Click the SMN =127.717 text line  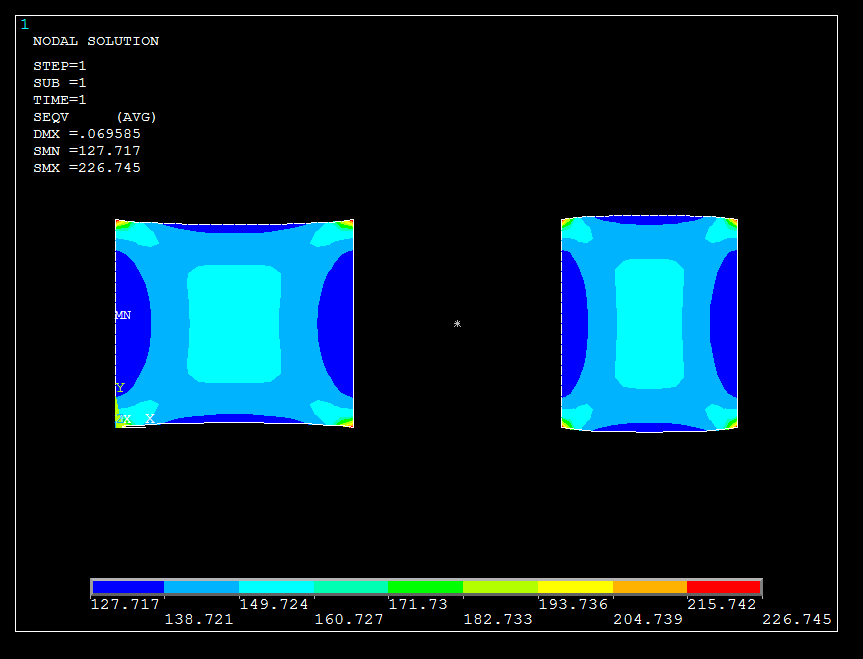click(86, 151)
